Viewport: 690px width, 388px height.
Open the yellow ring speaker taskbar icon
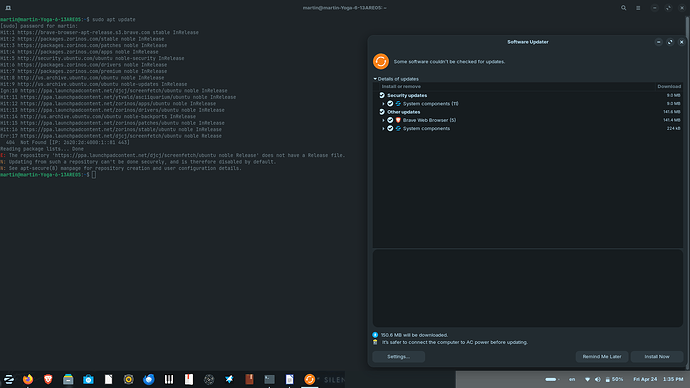click(128, 379)
